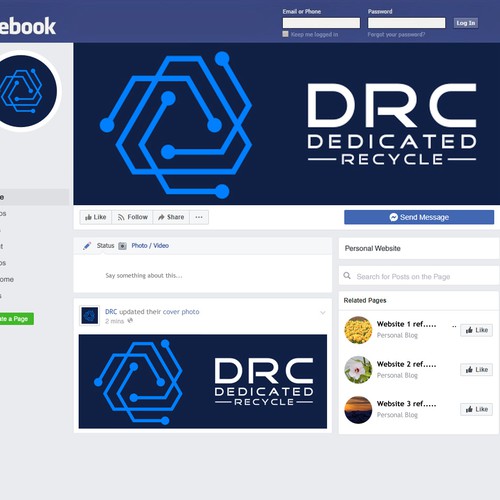This screenshot has height=500, width=500.
Task: Click the Password input field
Action: [406, 23]
